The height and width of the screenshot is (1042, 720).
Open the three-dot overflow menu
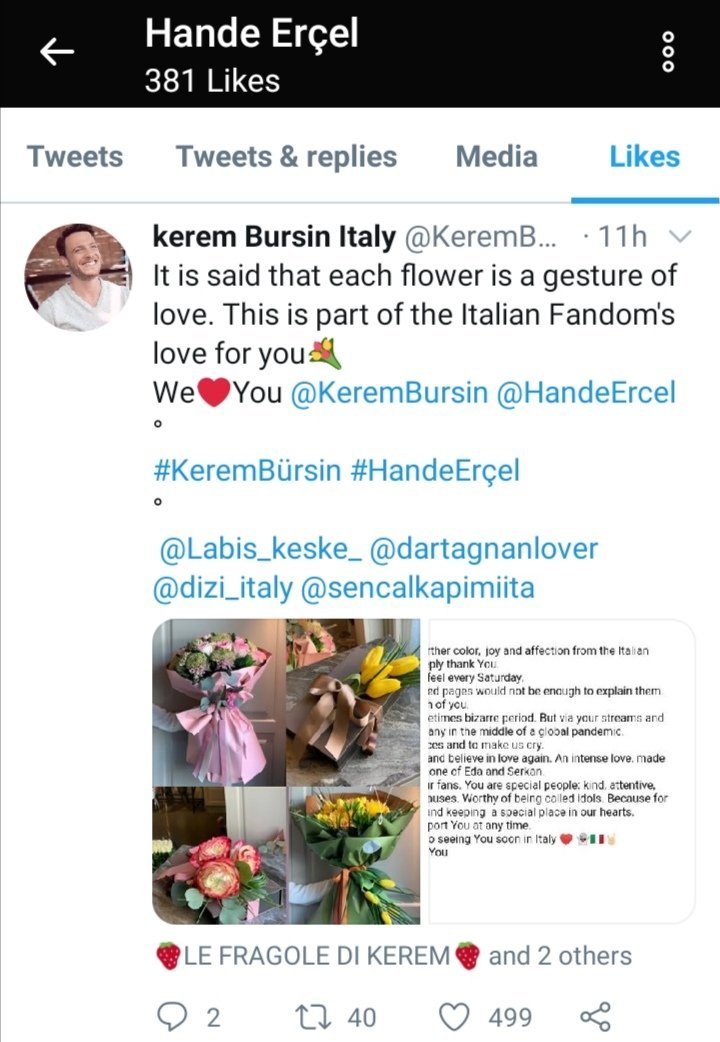668,52
